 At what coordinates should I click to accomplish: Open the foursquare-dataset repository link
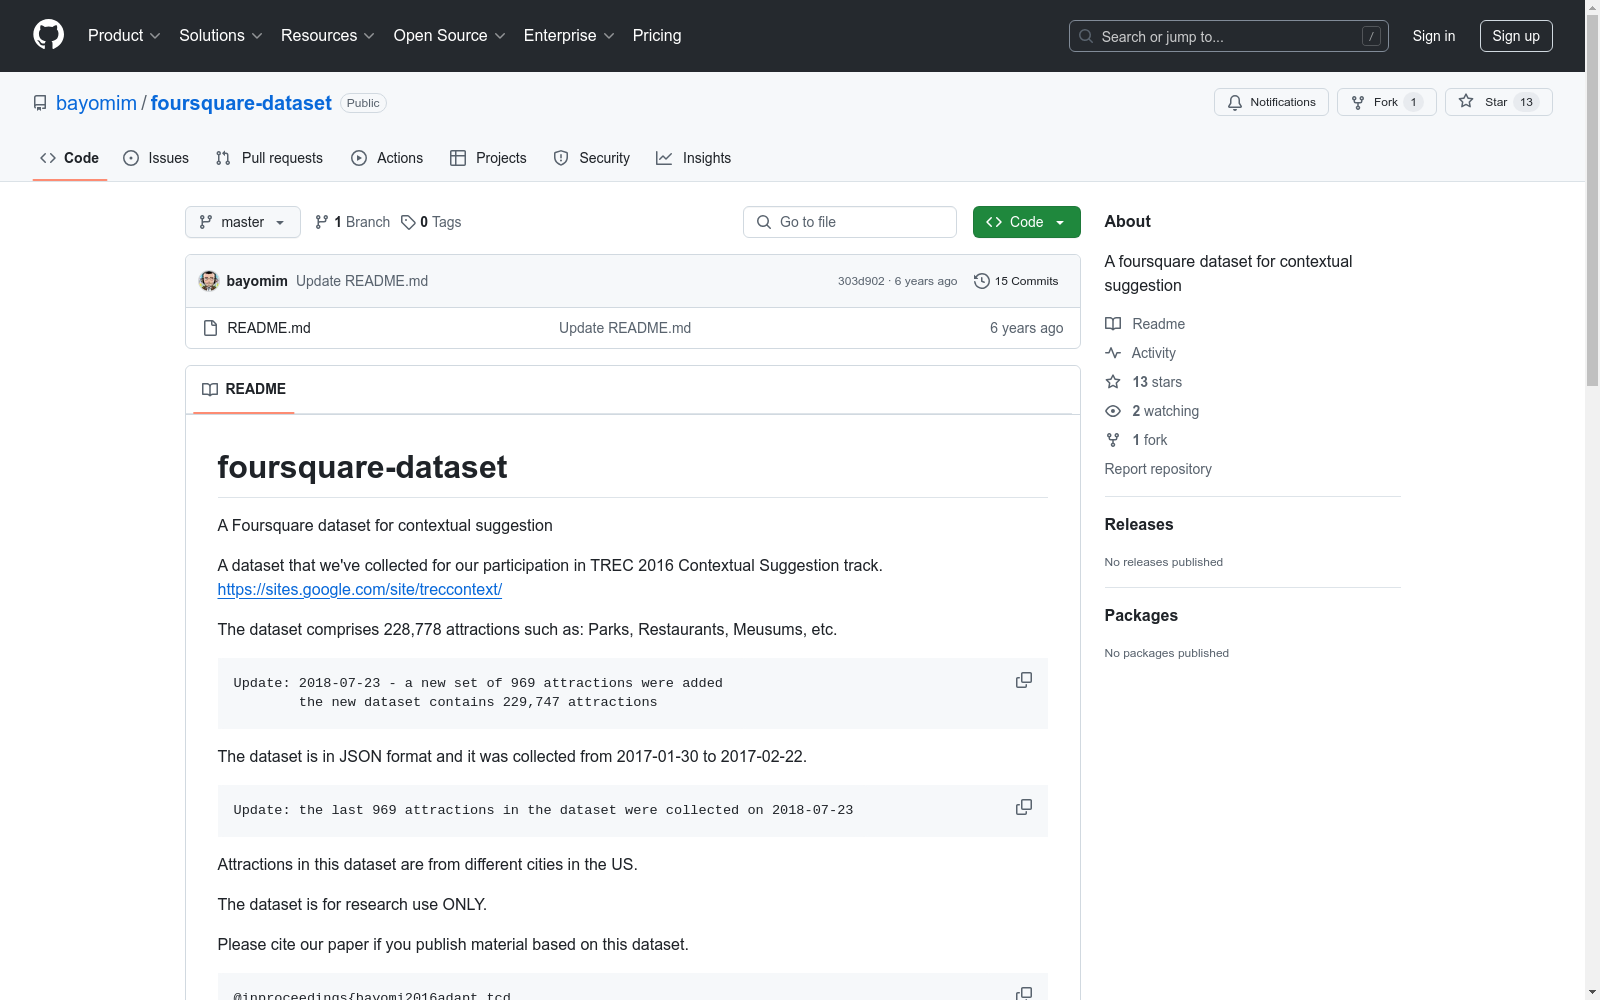pyautogui.click(x=241, y=103)
